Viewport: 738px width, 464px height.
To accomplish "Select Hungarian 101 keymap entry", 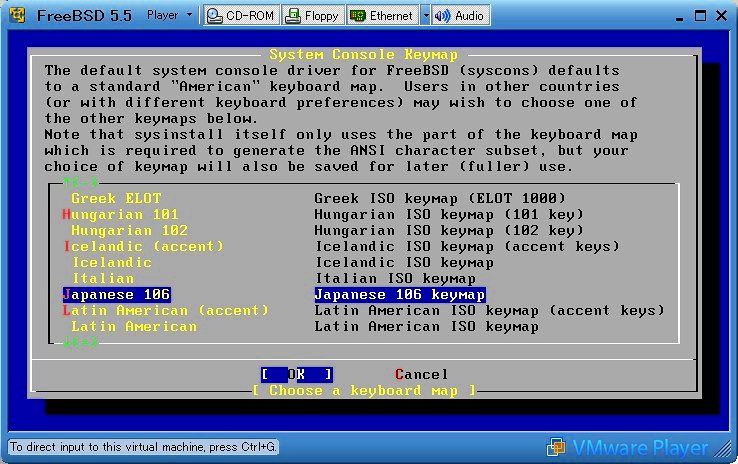I will coord(120,214).
